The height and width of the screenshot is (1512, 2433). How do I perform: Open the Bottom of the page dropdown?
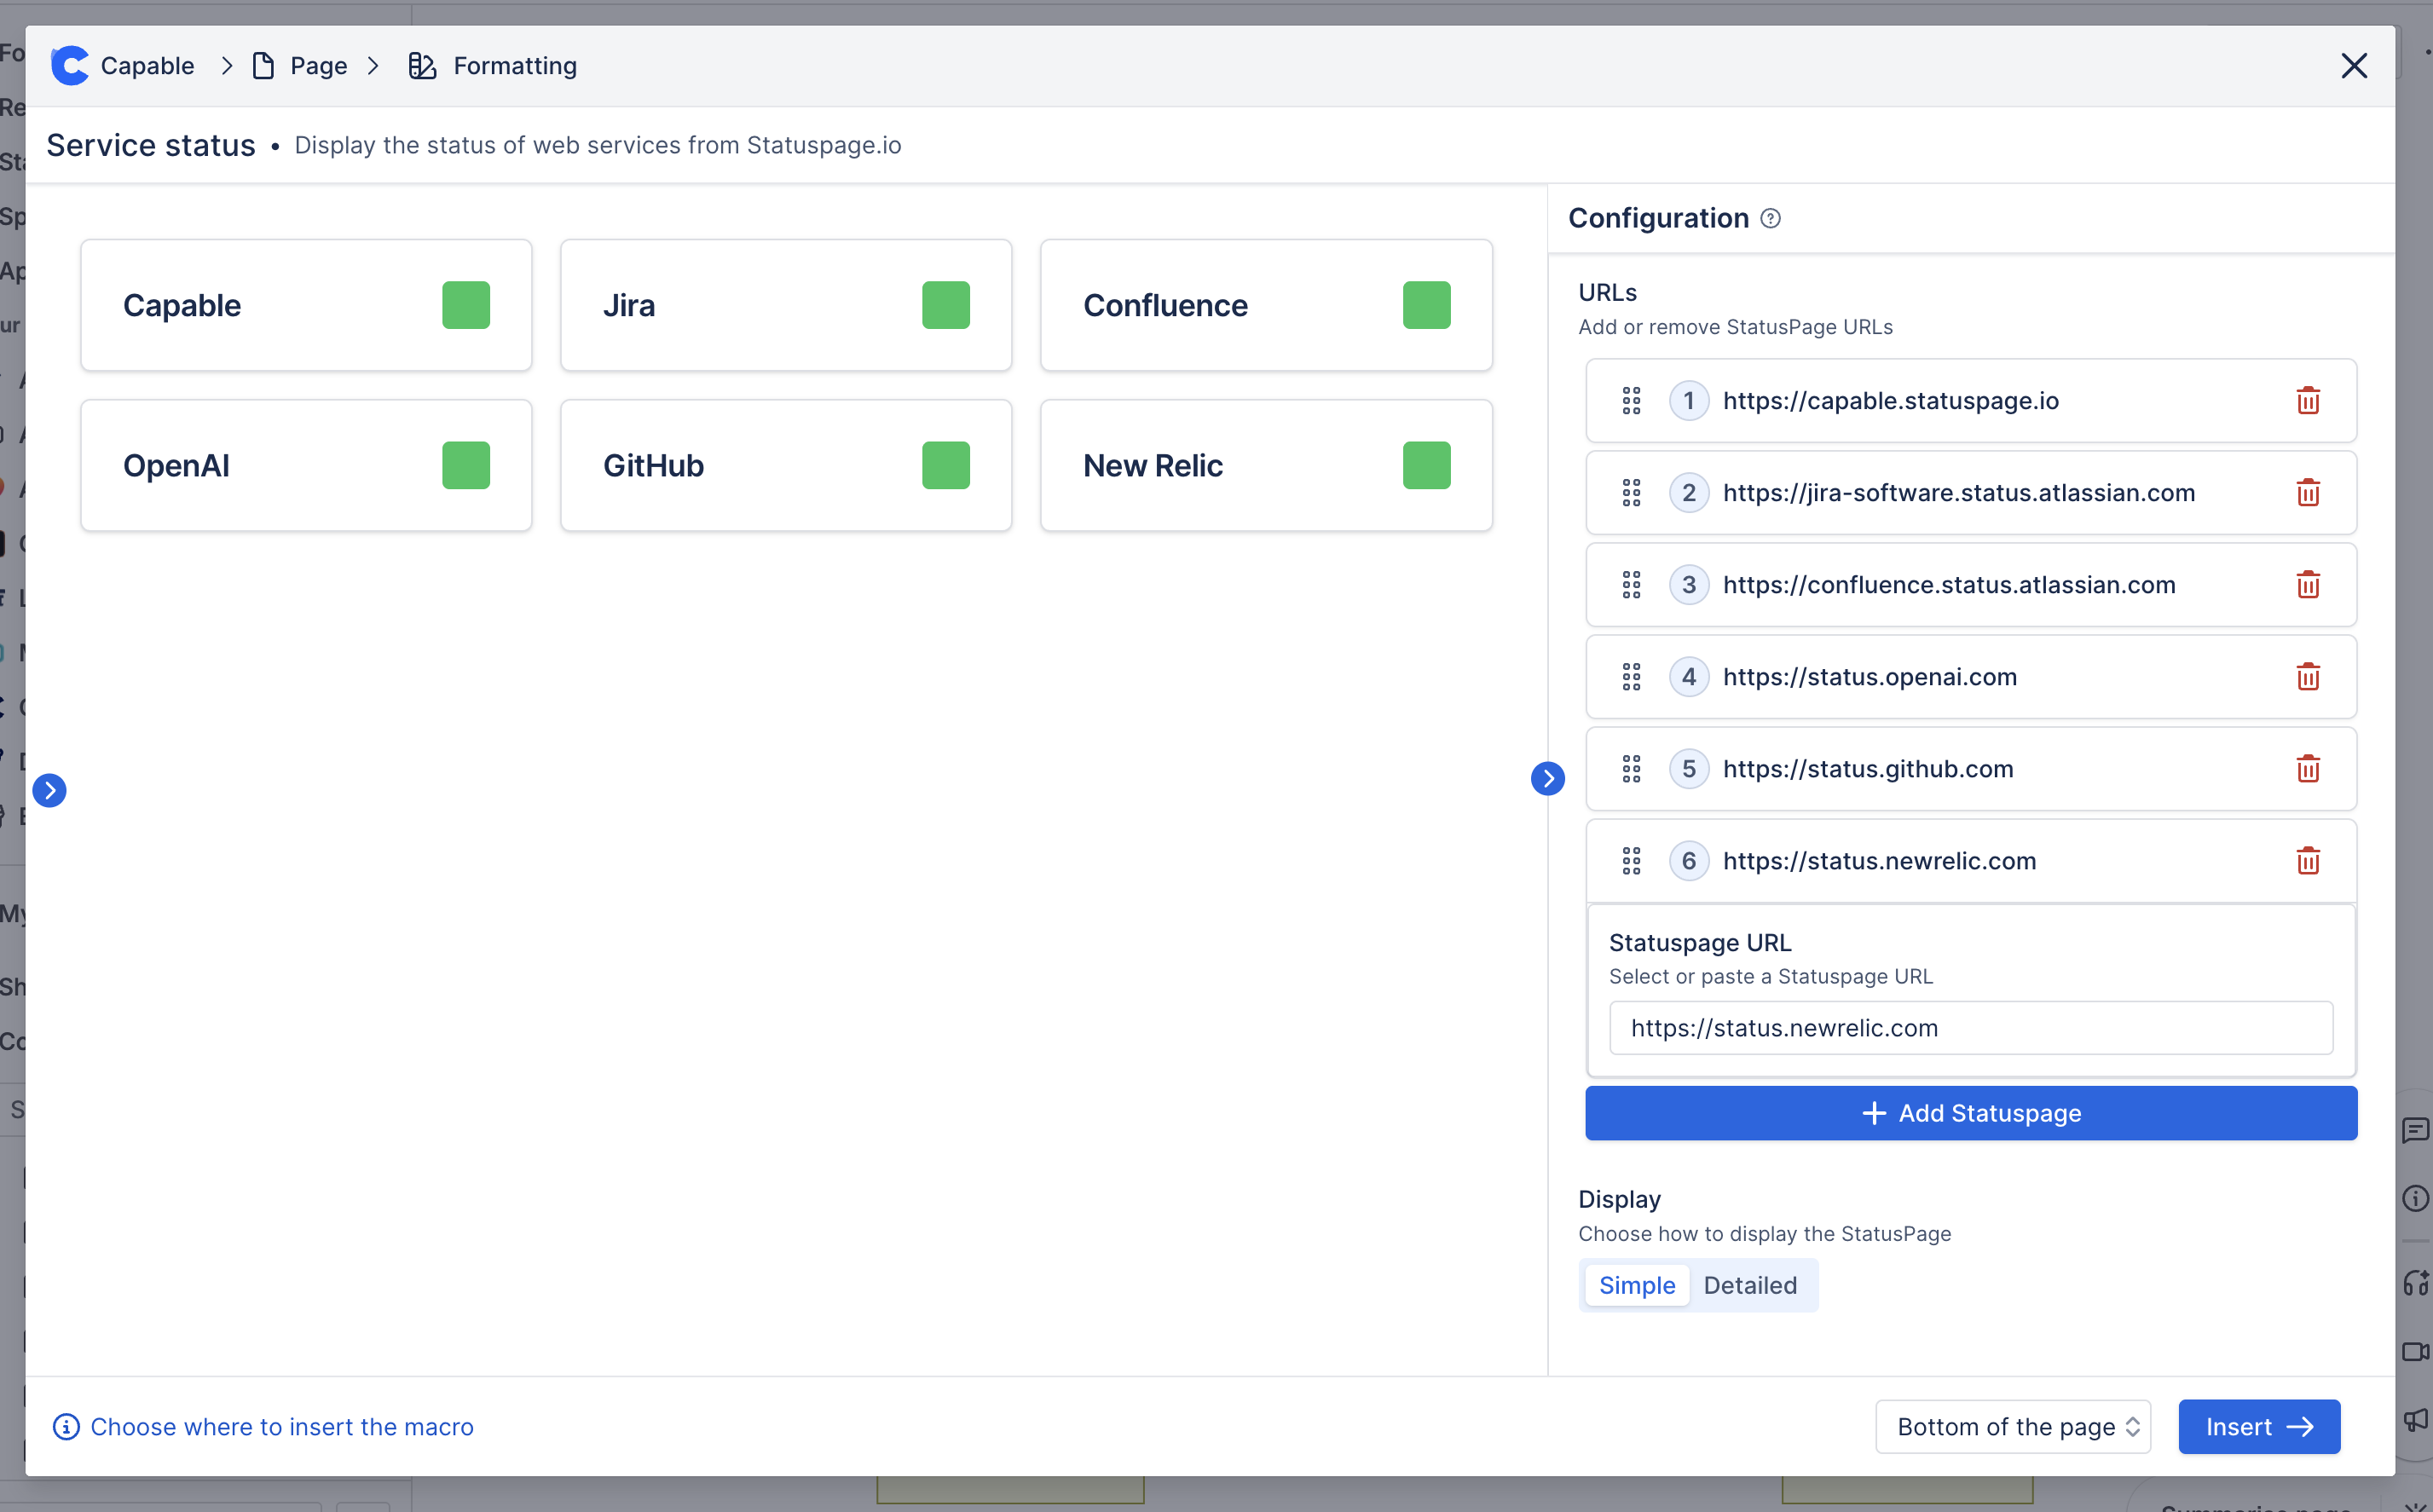click(2012, 1426)
